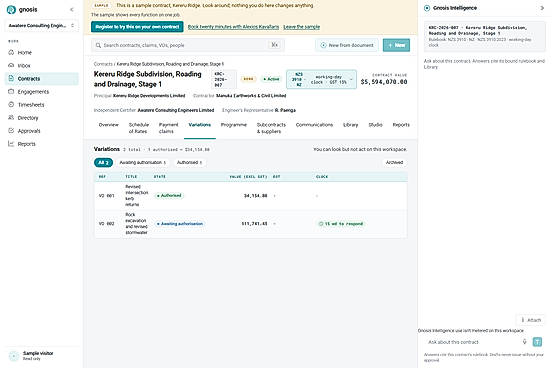Viewport: 552px width, 368px height.
Task: Filter by Authorised pill
Action: tap(189, 162)
